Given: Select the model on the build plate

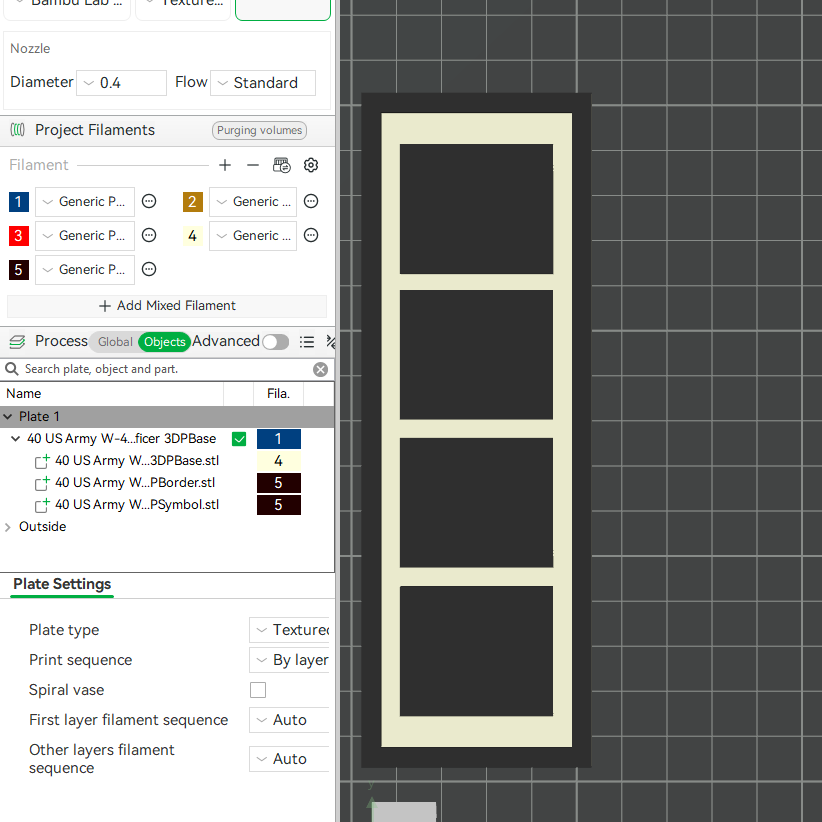Looking at the screenshot, I should [476, 430].
